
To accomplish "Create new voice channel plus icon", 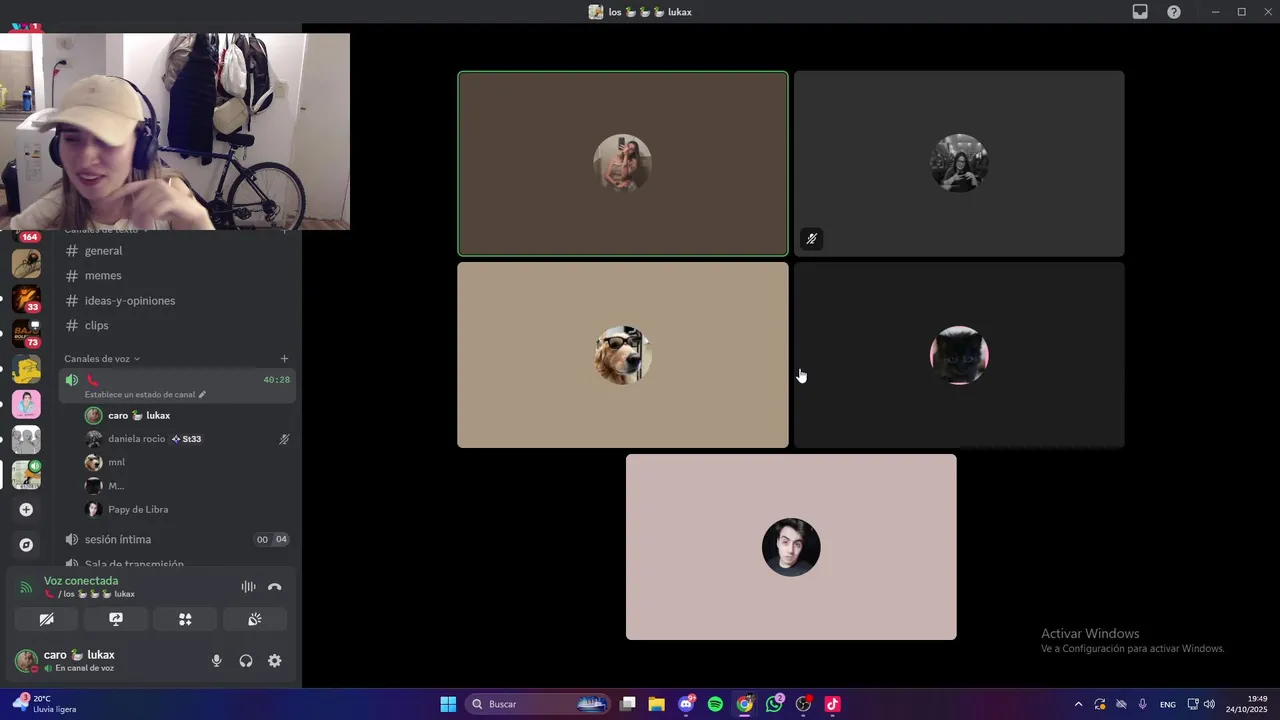I will point(284,359).
